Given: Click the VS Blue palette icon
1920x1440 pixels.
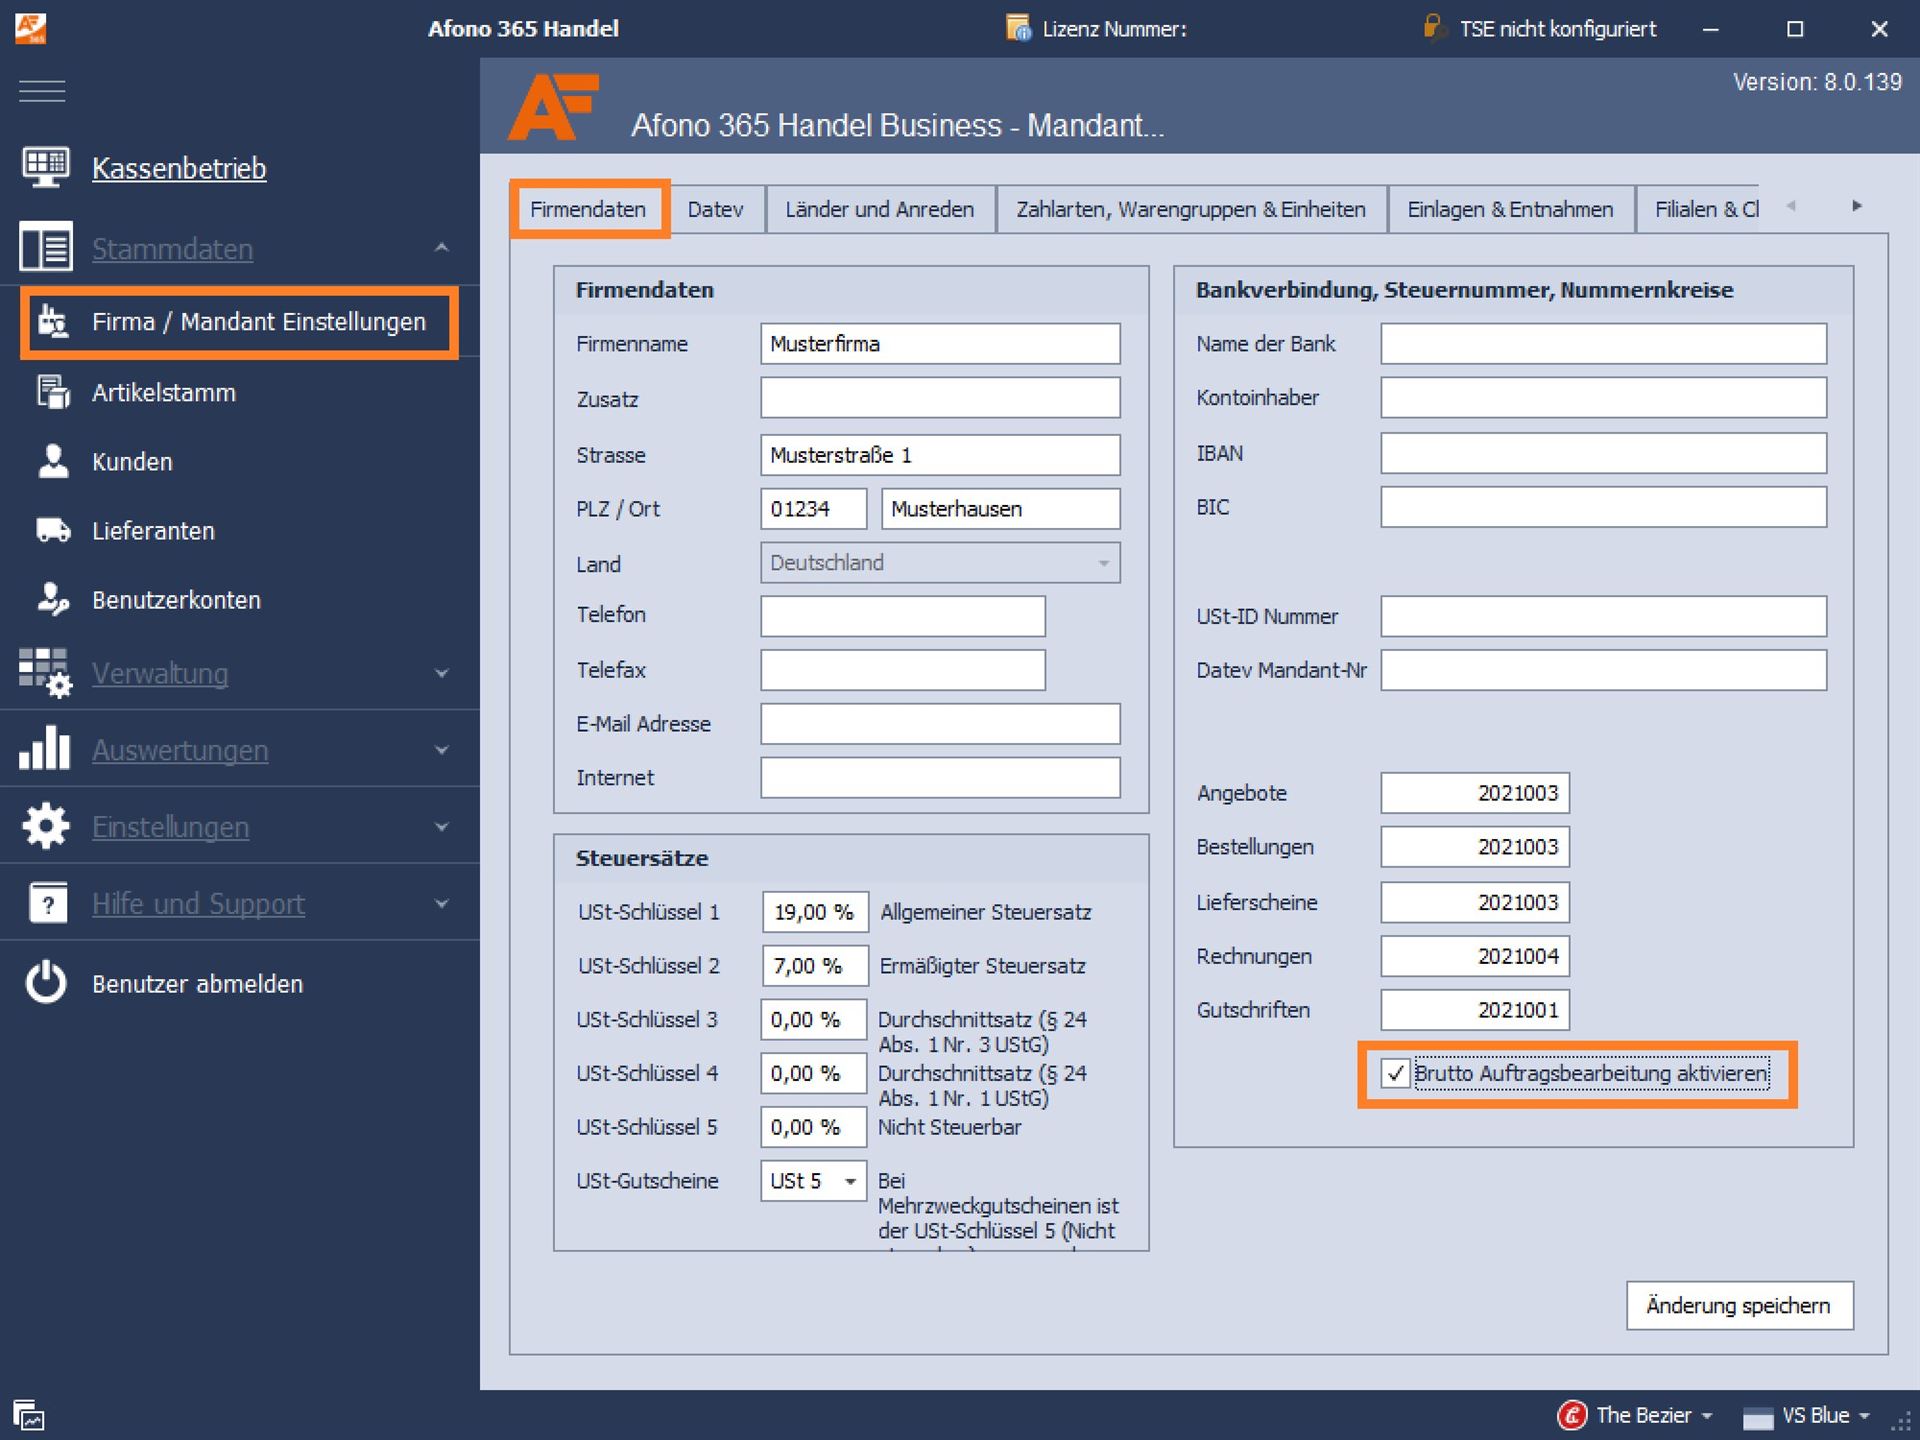Looking at the screenshot, I should (x=1757, y=1417).
